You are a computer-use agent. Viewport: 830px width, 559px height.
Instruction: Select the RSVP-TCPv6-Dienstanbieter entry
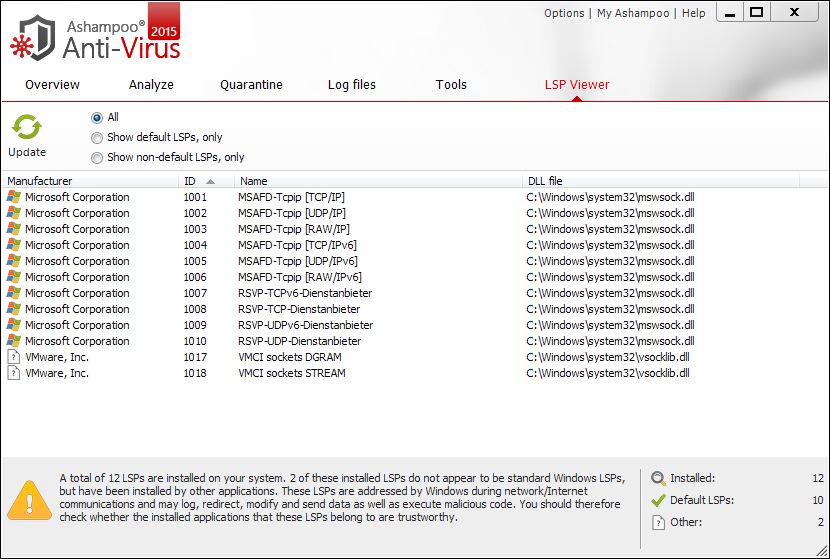coord(305,293)
